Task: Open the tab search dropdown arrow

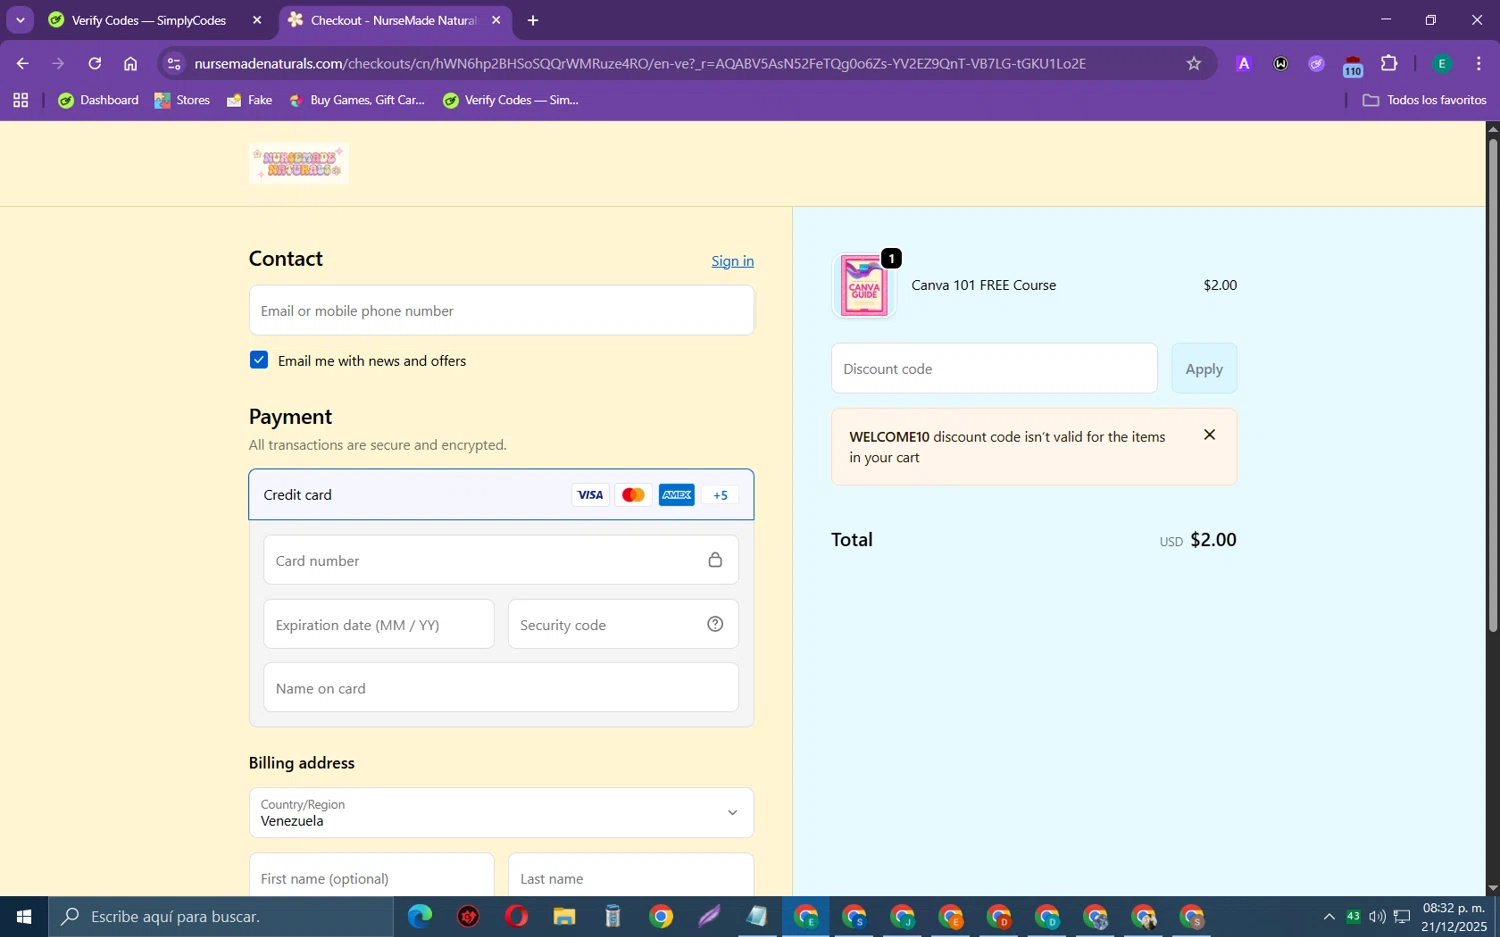Action: pyautogui.click(x=20, y=20)
